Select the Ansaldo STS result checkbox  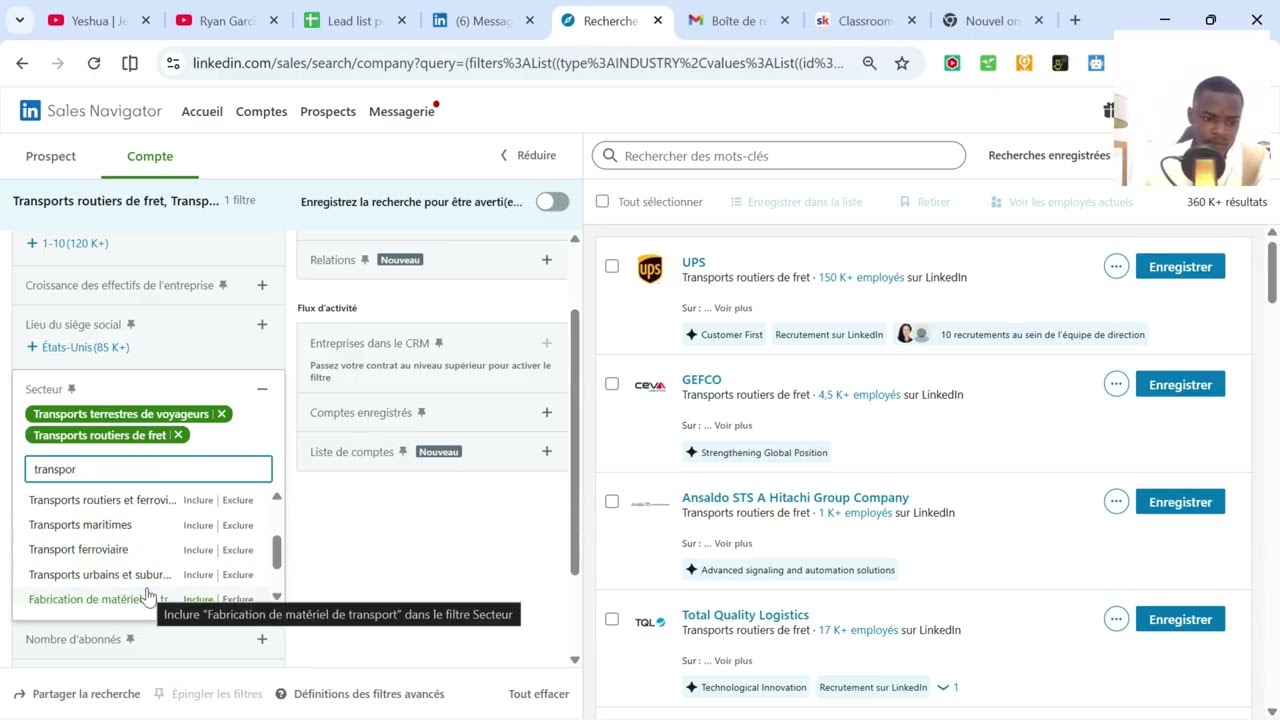point(612,501)
